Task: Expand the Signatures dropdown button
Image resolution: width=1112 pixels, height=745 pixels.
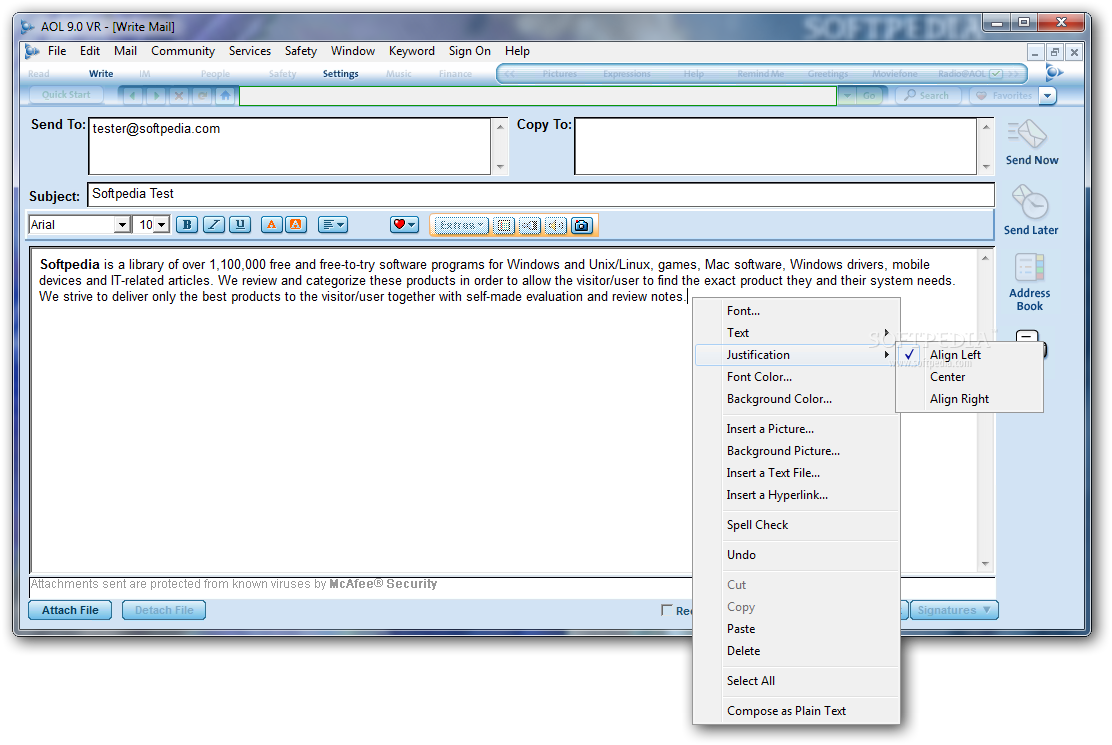Action: 954,610
